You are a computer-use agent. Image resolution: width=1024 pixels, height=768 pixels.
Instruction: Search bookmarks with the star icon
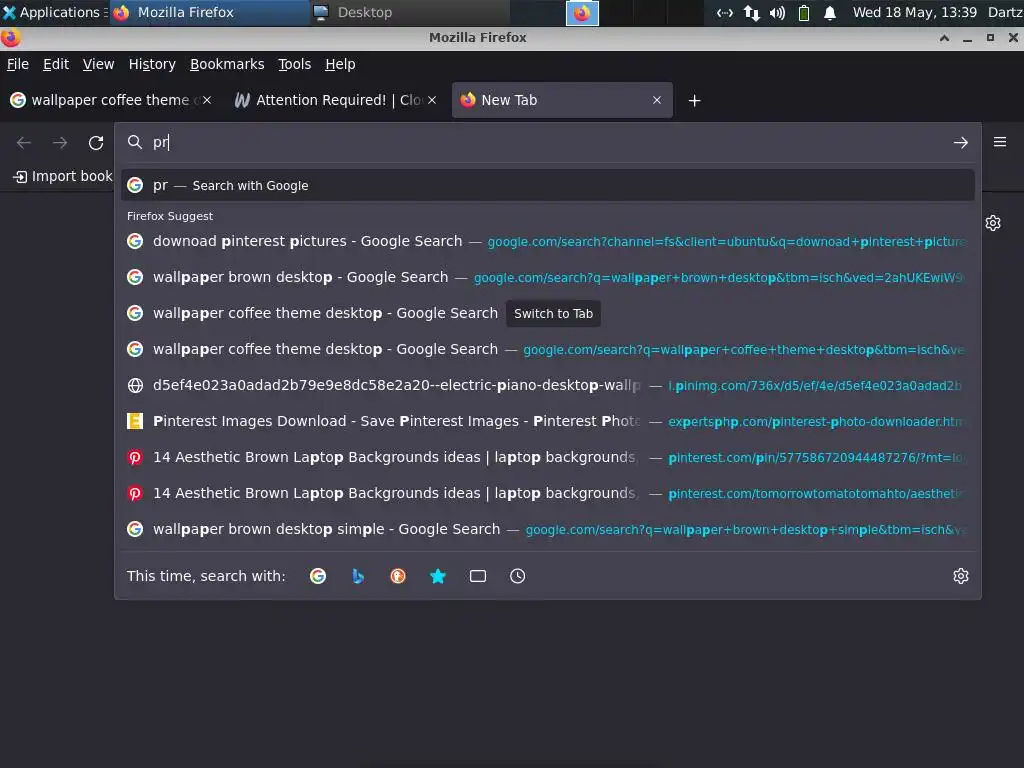click(x=438, y=576)
